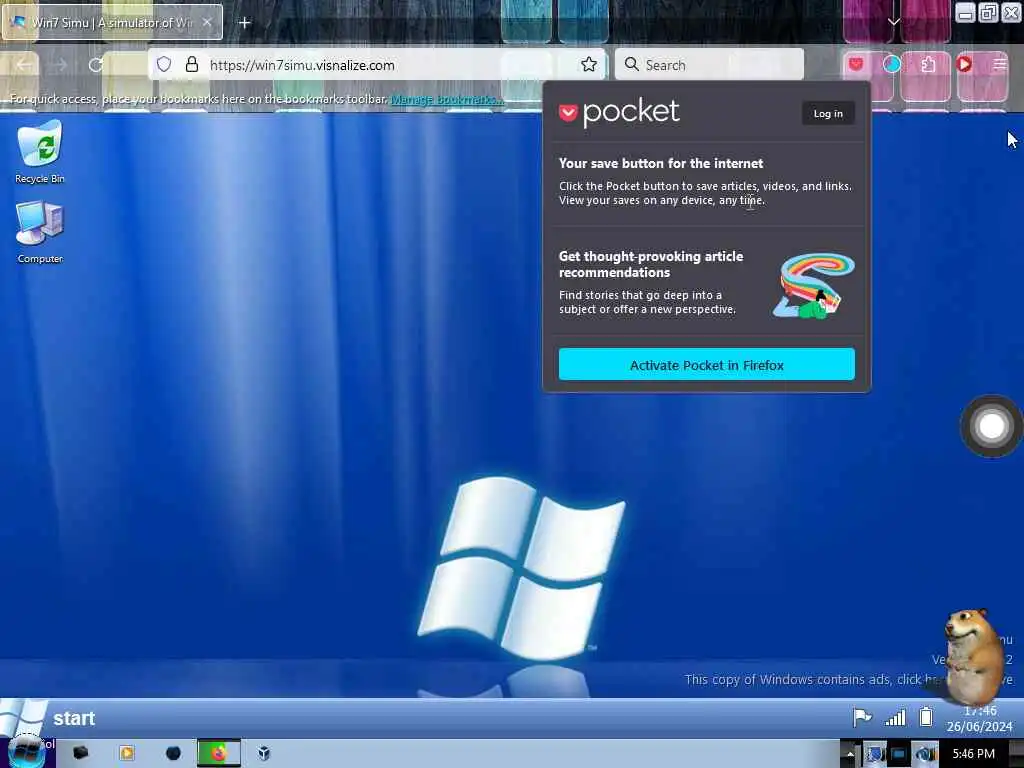Viewport: 1024px width, 768px height.
Task: Click the Pocket save toolbar icon
Action: (x=856, y=64)
